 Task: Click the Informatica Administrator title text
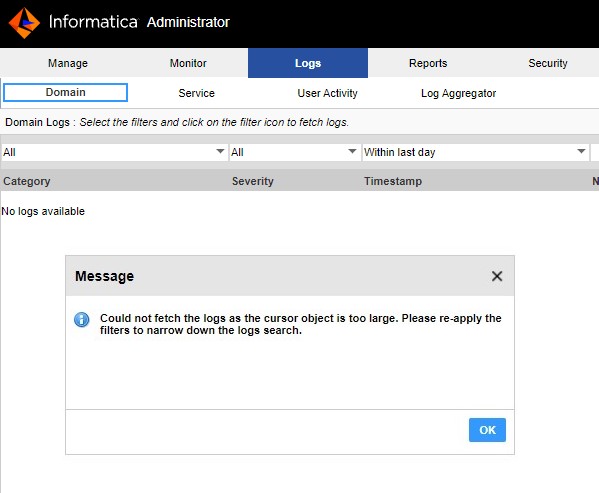point(139,22)
